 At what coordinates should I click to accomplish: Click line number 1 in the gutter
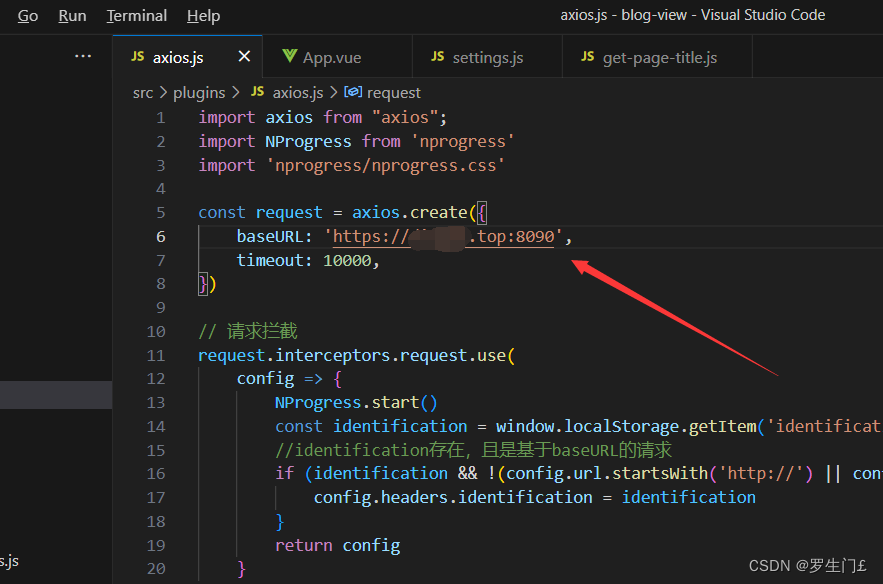tap(160, 118)
